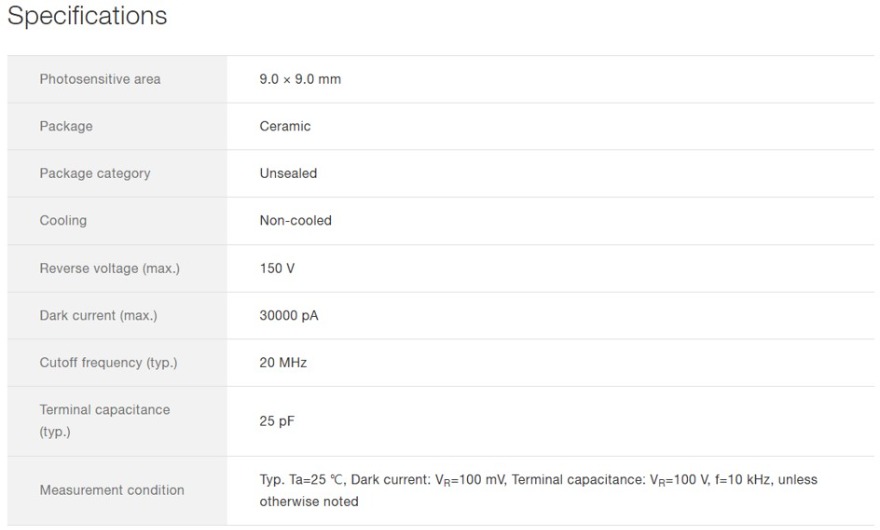The image size is (880, 530).
Task: Click the Non-cooled value
Action: pyautogui.click(x=296, y=221)
